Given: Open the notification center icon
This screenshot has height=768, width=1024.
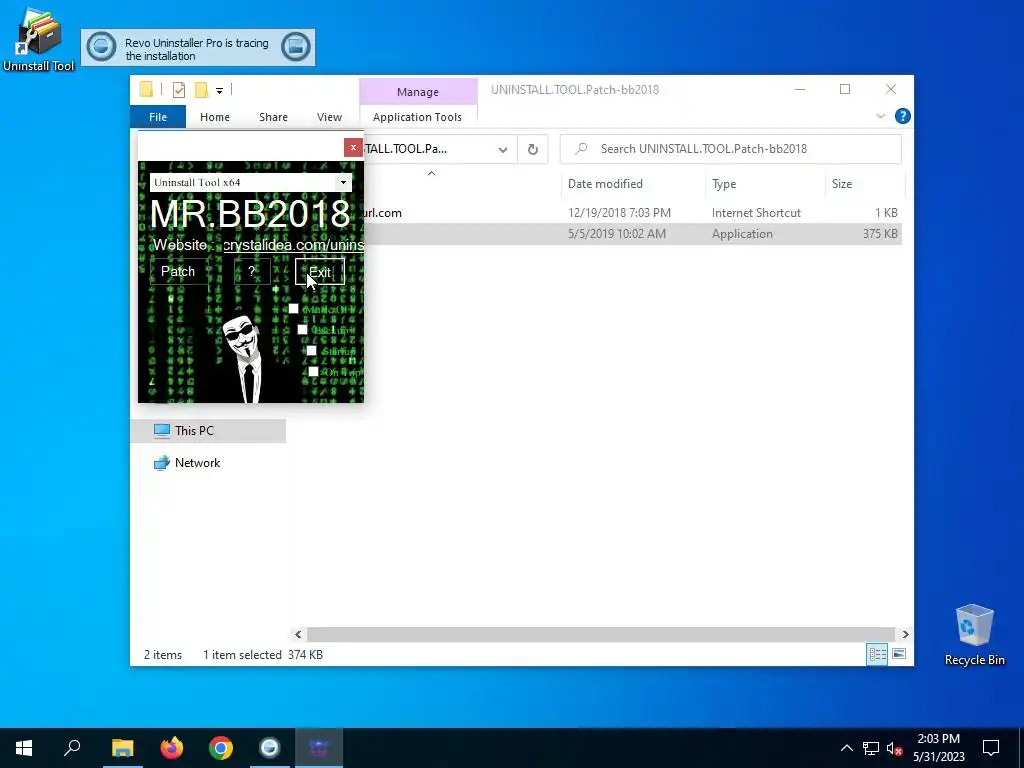Looking at the screenshot, I should (991, 748).
